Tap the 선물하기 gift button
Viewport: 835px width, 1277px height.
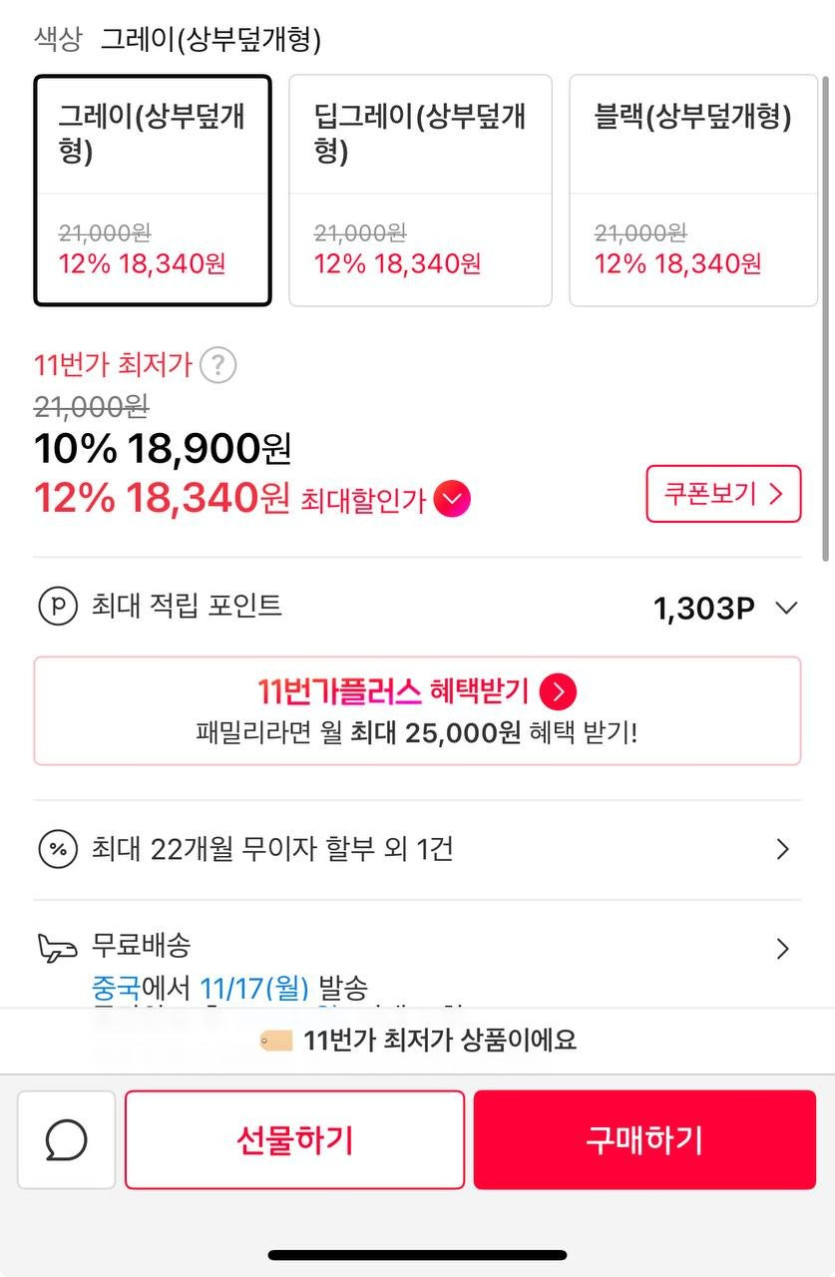pyautogui.click(x=295, y=1140)
